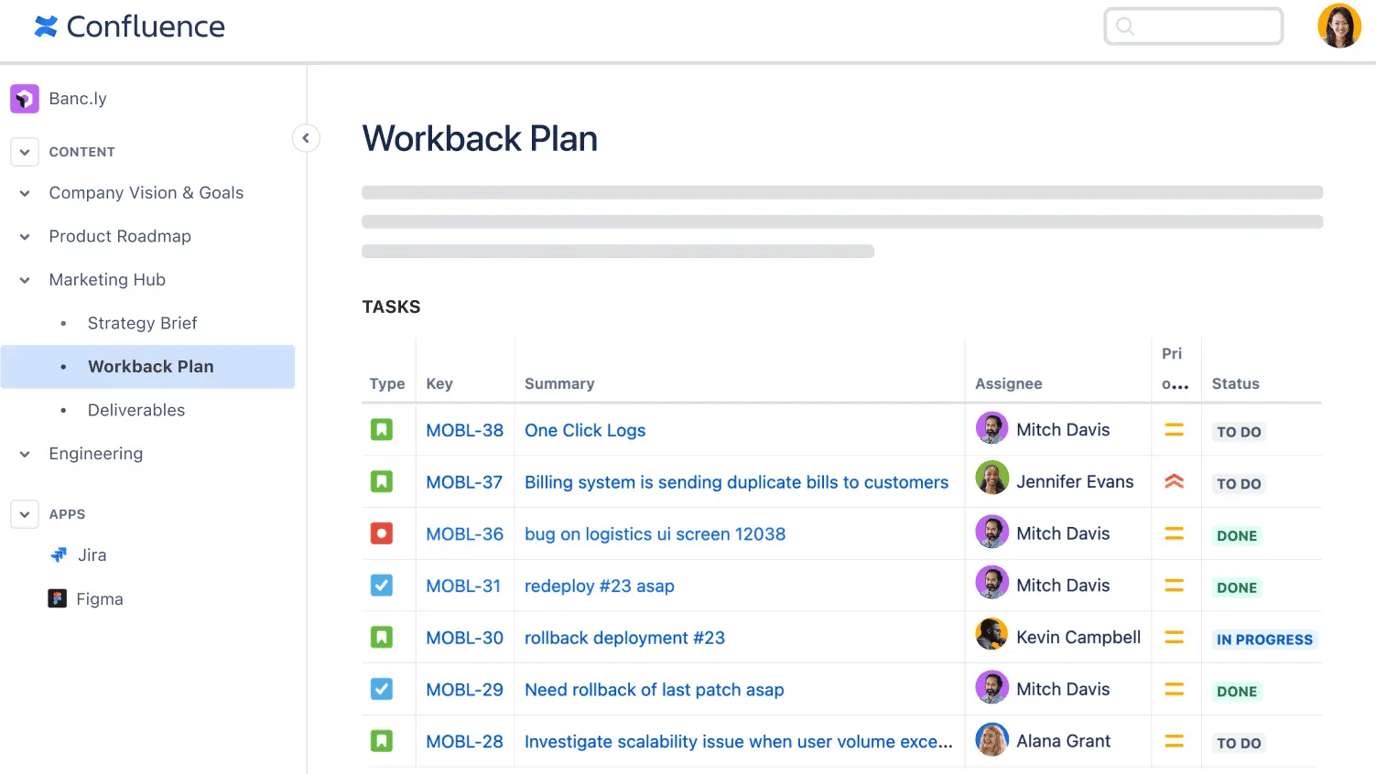
Task: Click the search field in header
Action: click(1194, 27)
